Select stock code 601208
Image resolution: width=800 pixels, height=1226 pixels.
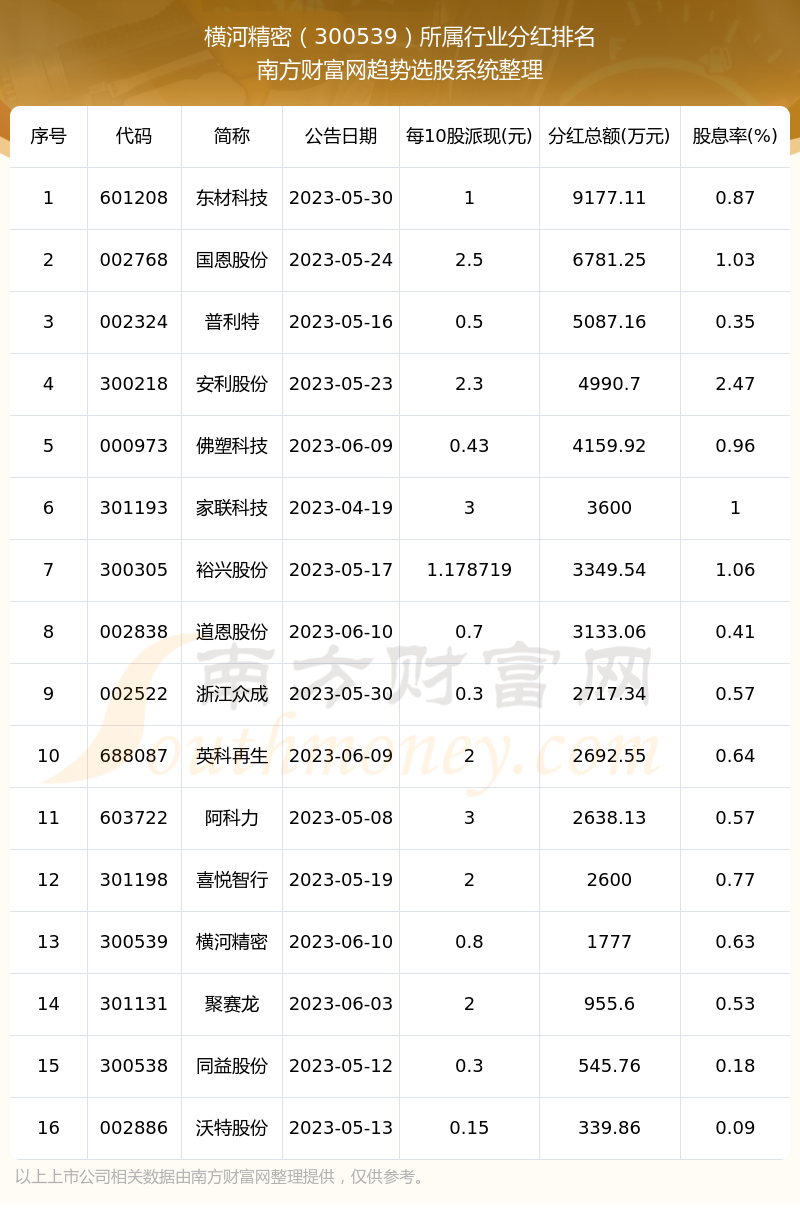[134, 198]
